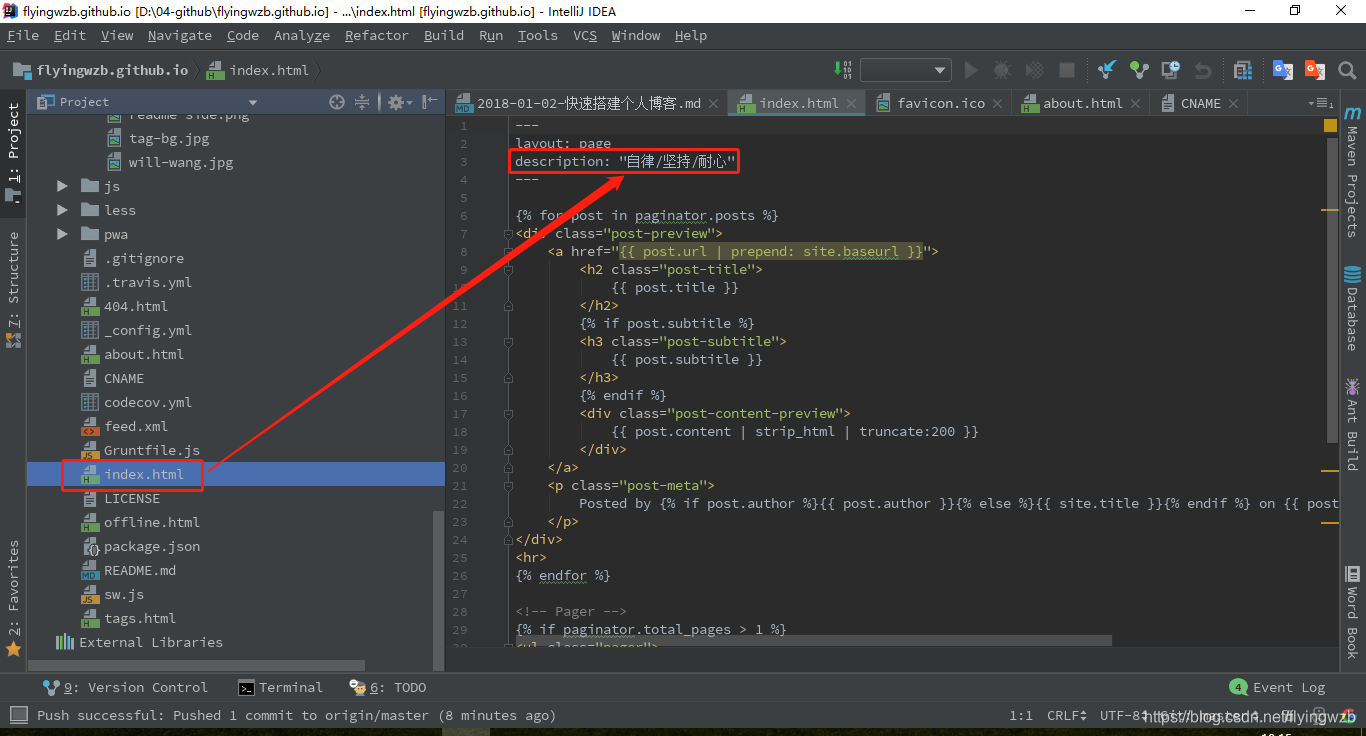
Task: Open the Navigate menu
Action: point(180,35)
